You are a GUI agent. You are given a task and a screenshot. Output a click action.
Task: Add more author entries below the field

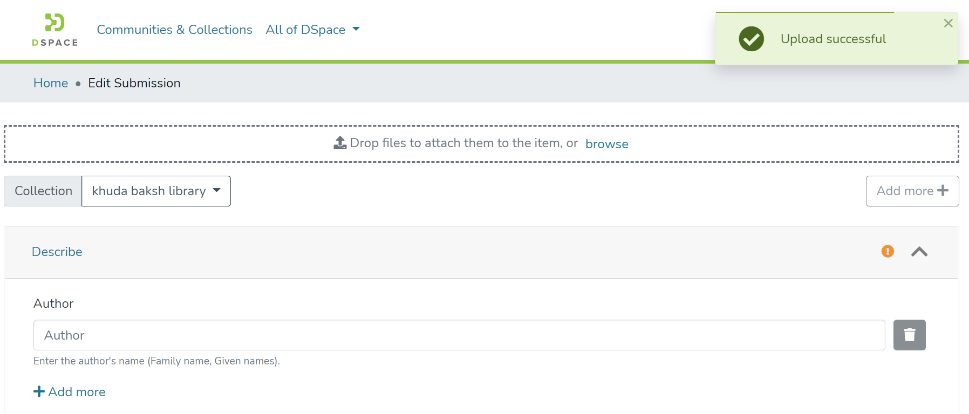click(69, 392)
